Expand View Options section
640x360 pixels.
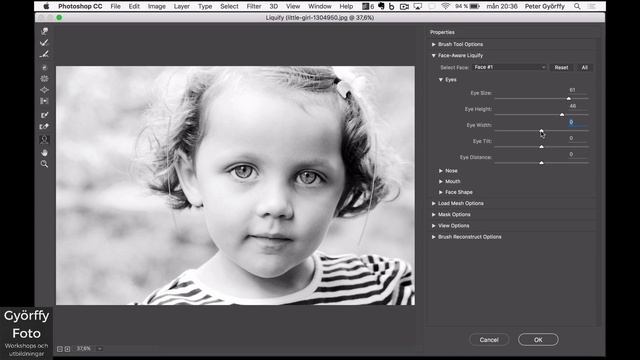tap(433, 226)
